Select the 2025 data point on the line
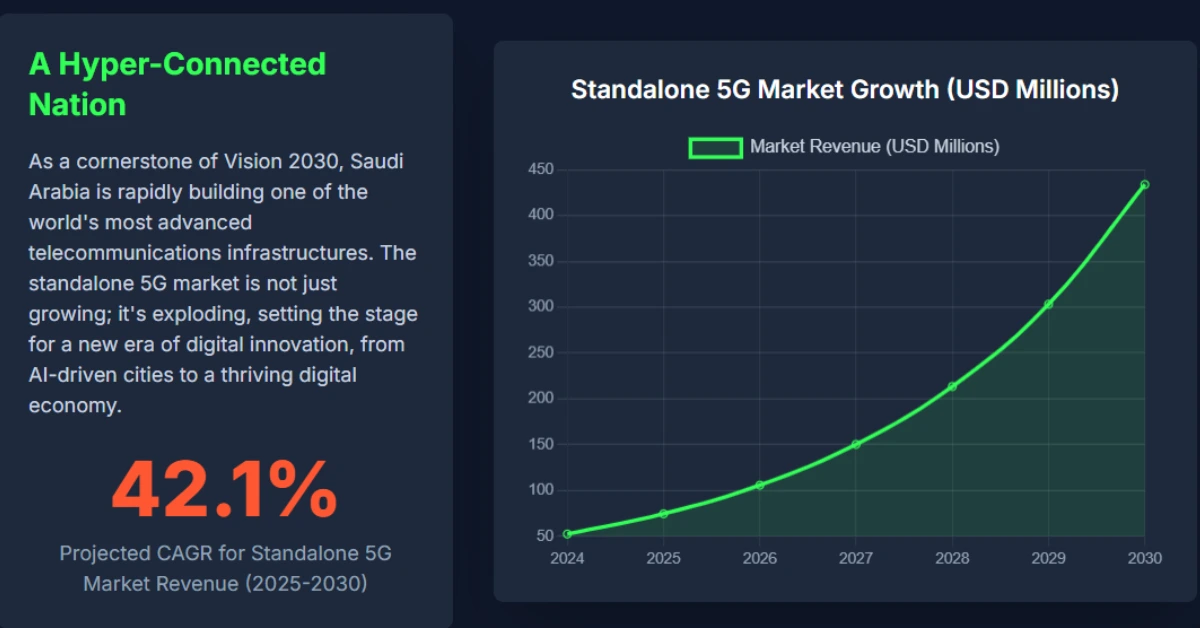Image resolution: width=1200 pixels, height=628 pixels. click(663, 514)
